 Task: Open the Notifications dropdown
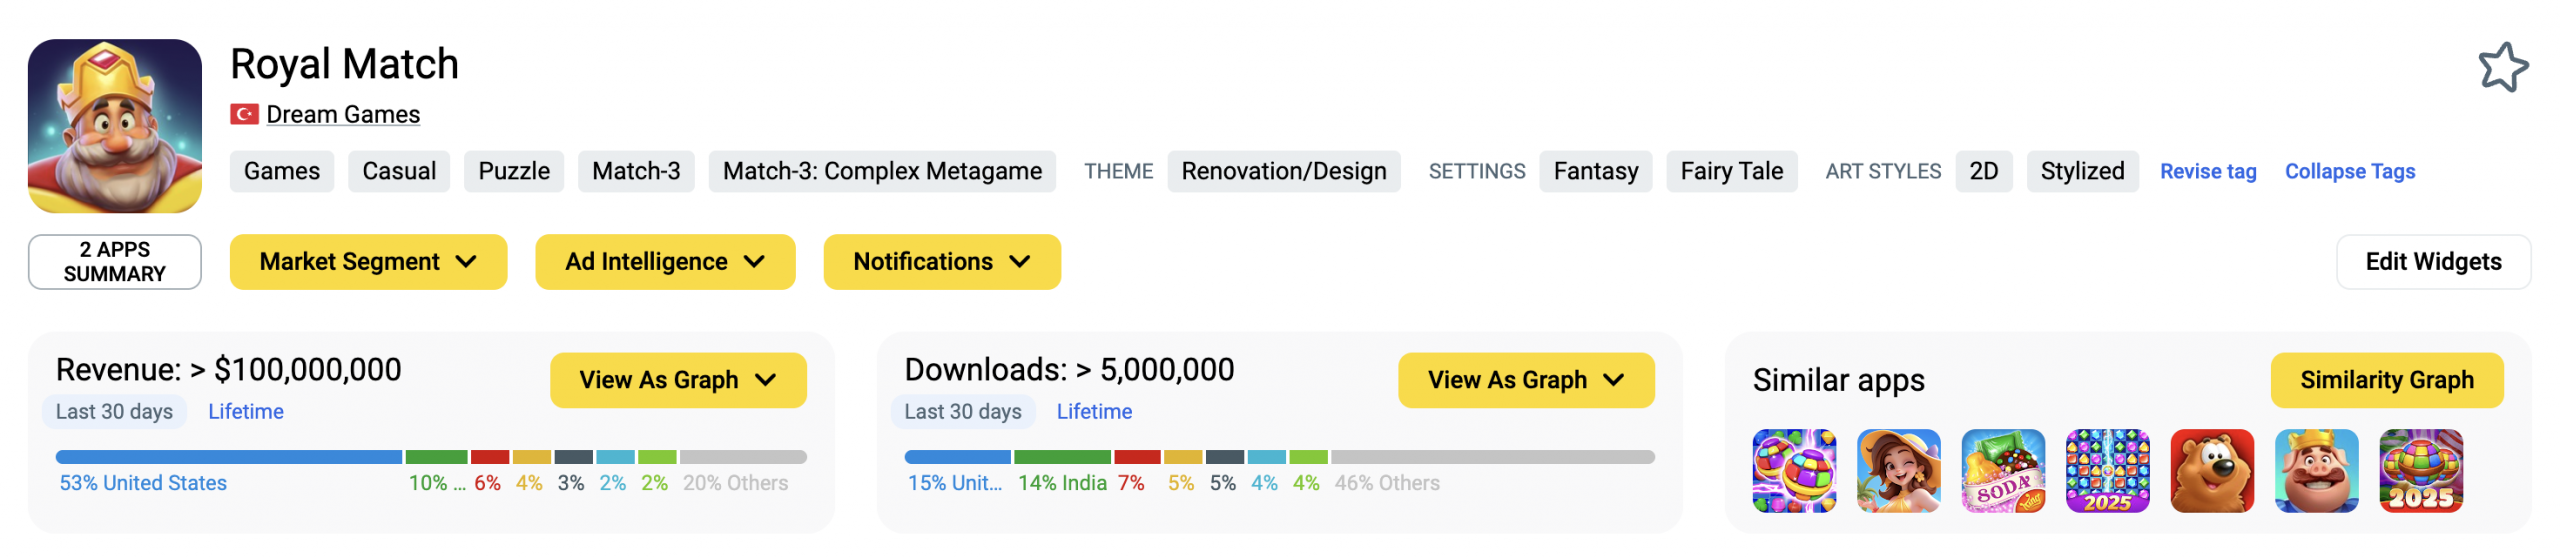[x=941, y=262]
